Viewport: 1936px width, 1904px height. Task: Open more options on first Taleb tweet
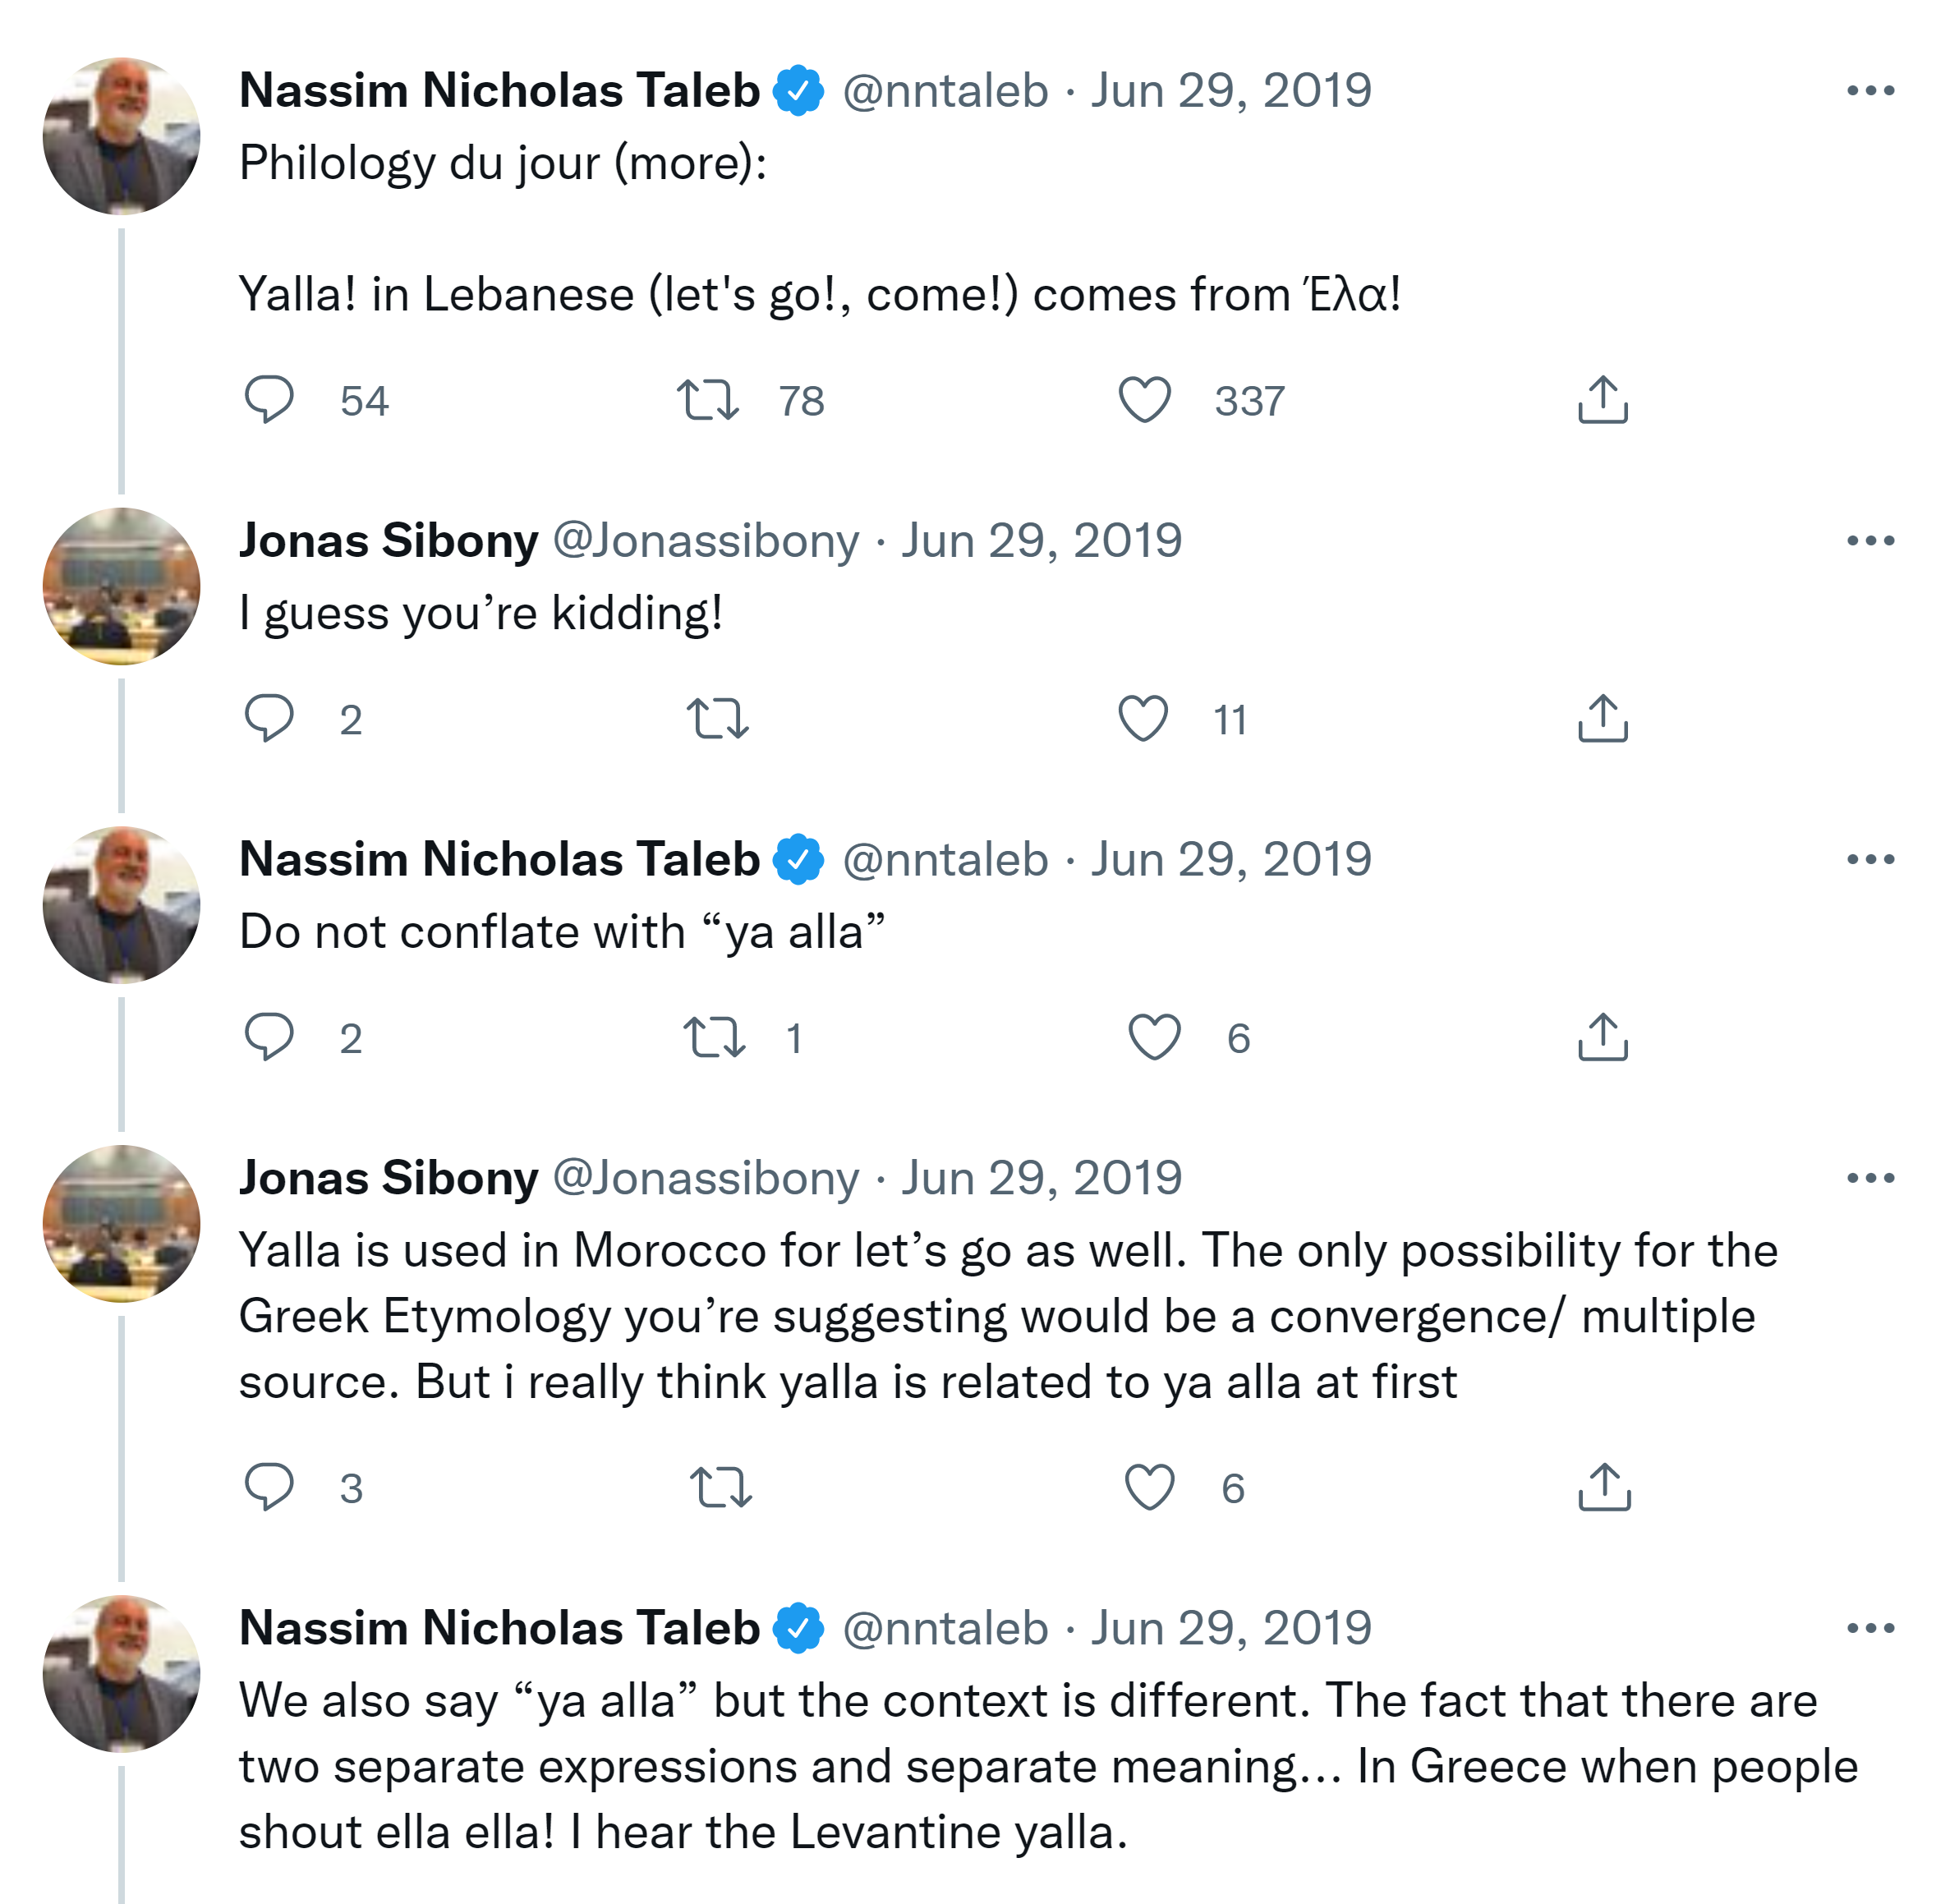[x=1870, y=91]
